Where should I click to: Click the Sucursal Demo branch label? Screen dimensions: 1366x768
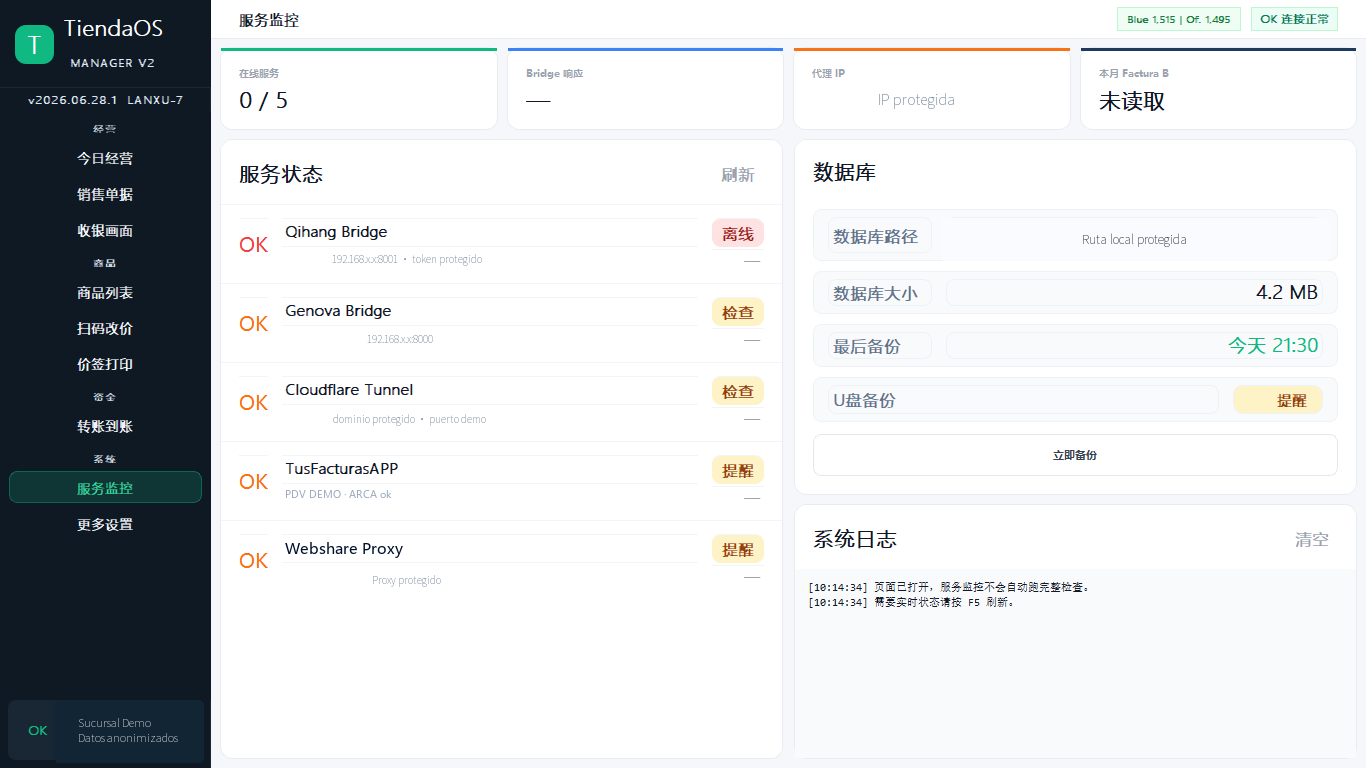pyautogui.click(x=115, y=723)
